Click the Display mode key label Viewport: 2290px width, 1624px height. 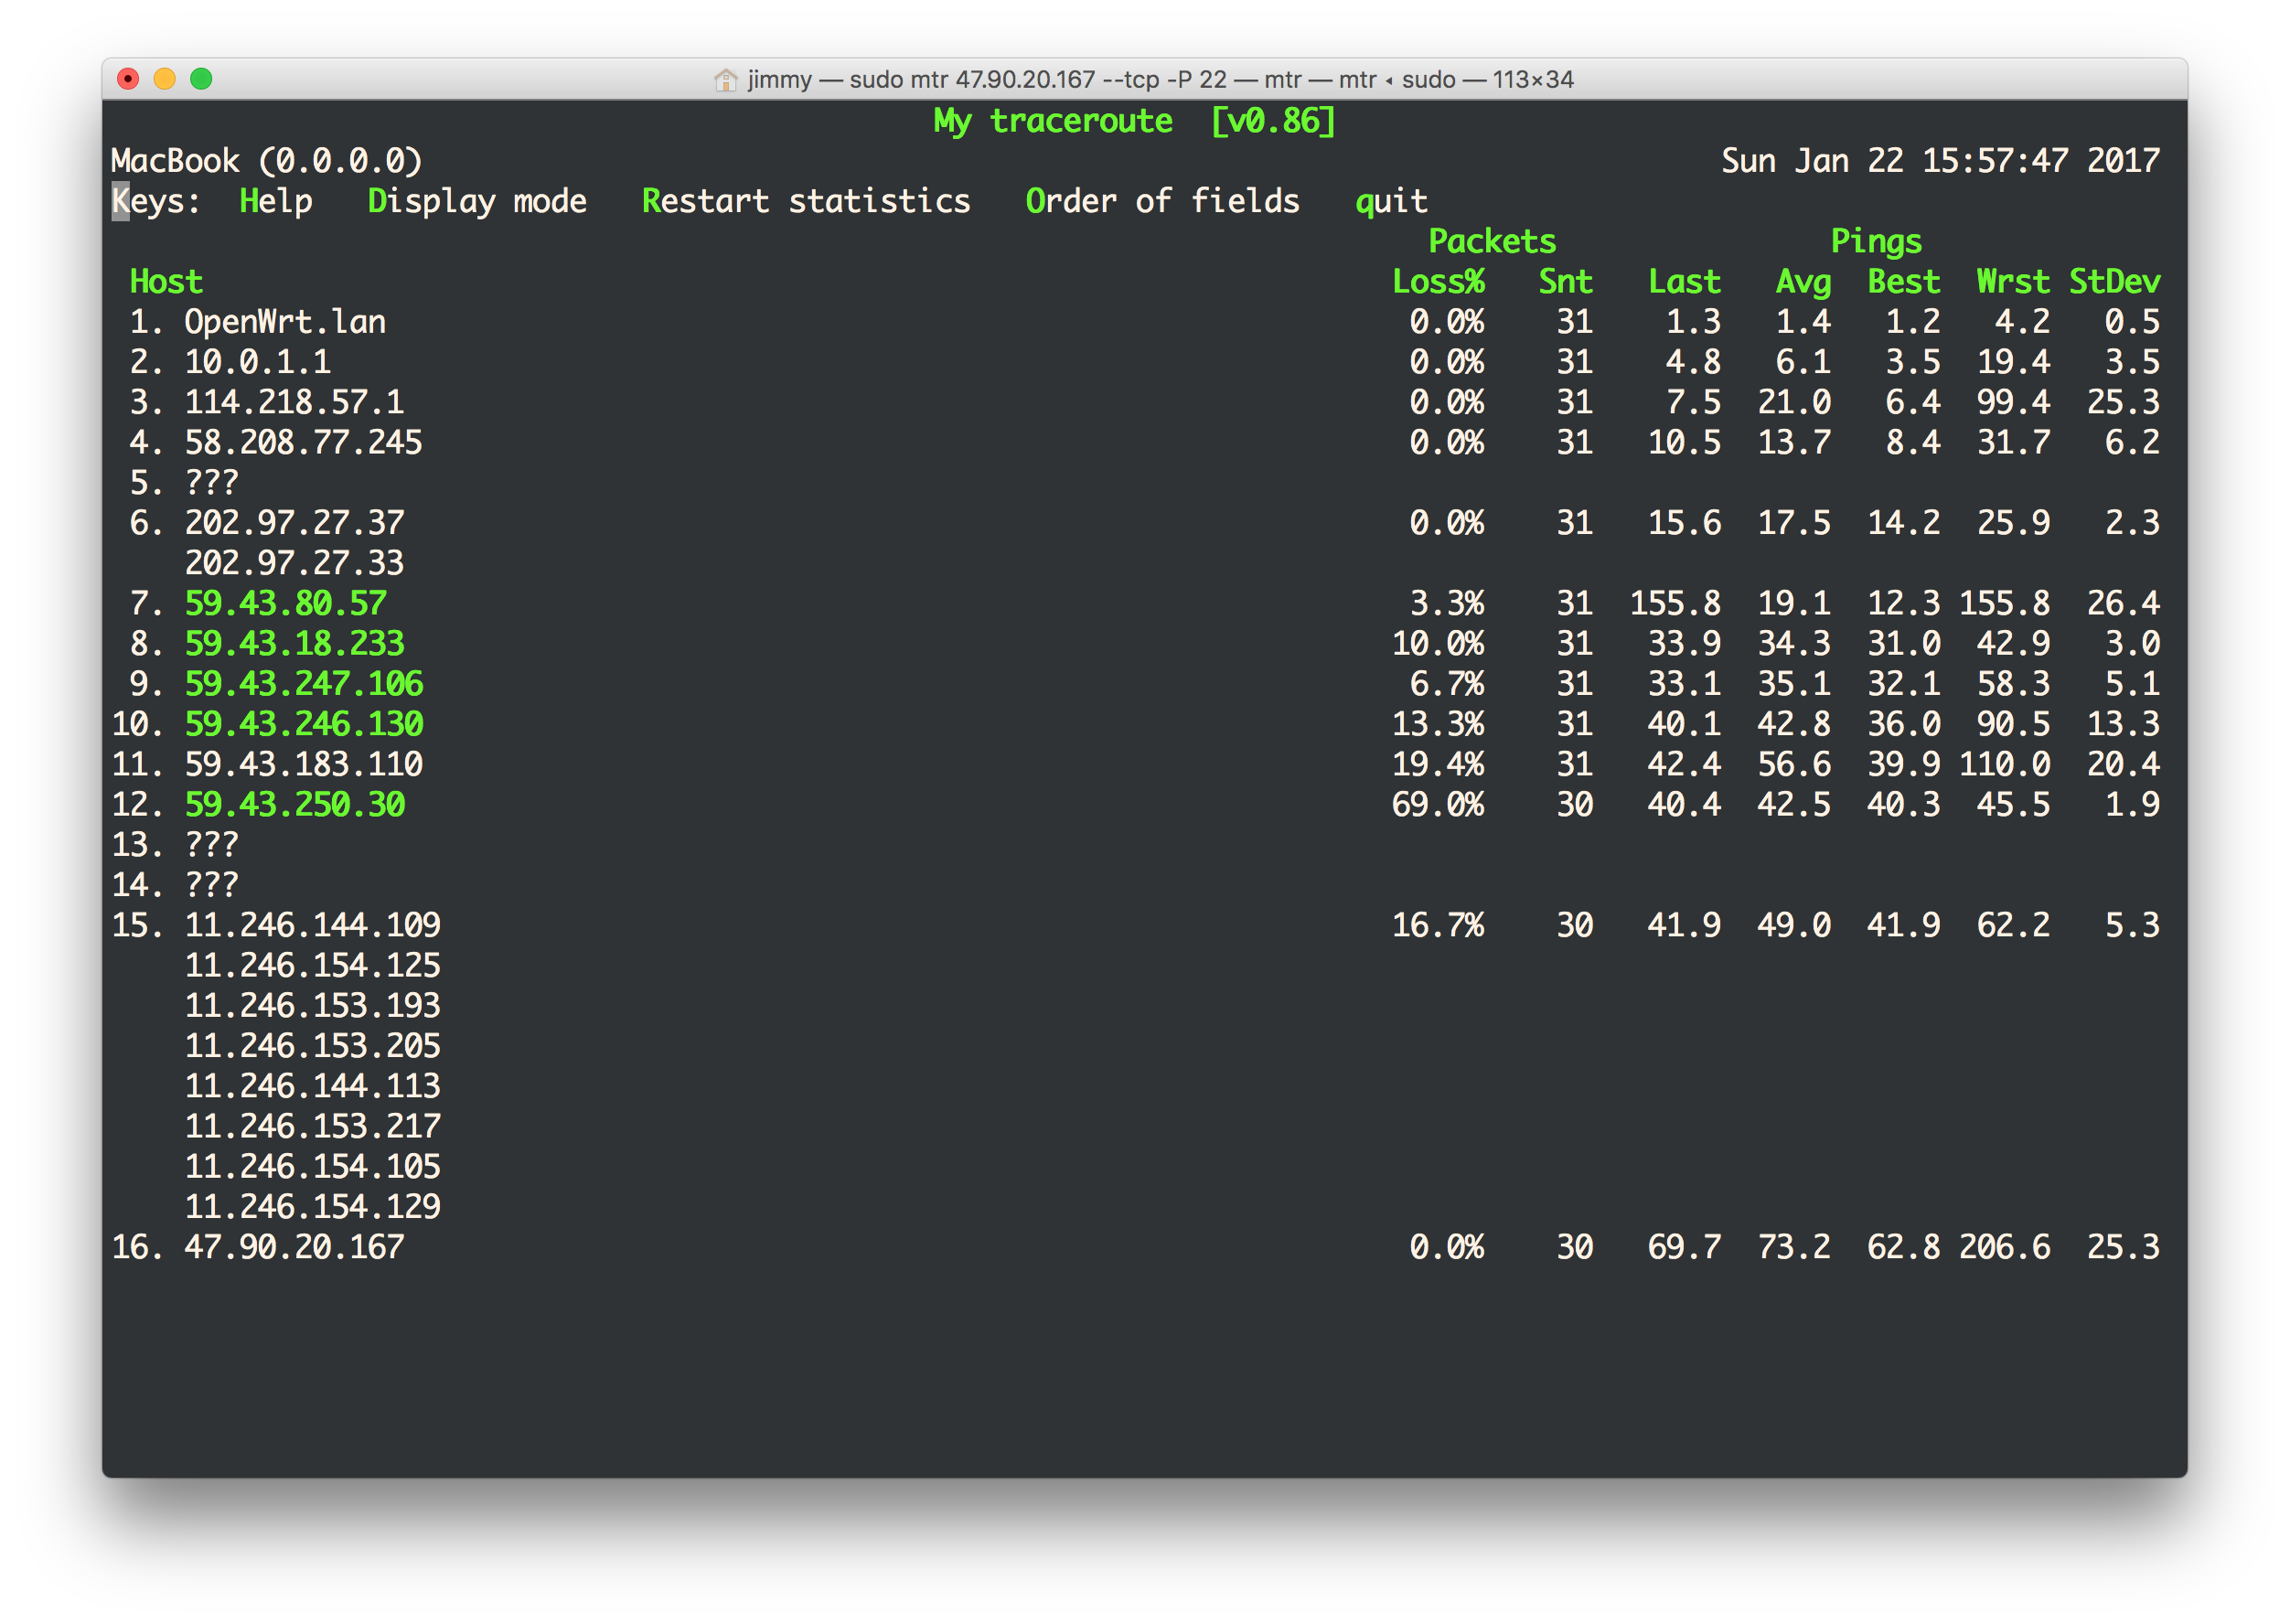tap(477, 201)
